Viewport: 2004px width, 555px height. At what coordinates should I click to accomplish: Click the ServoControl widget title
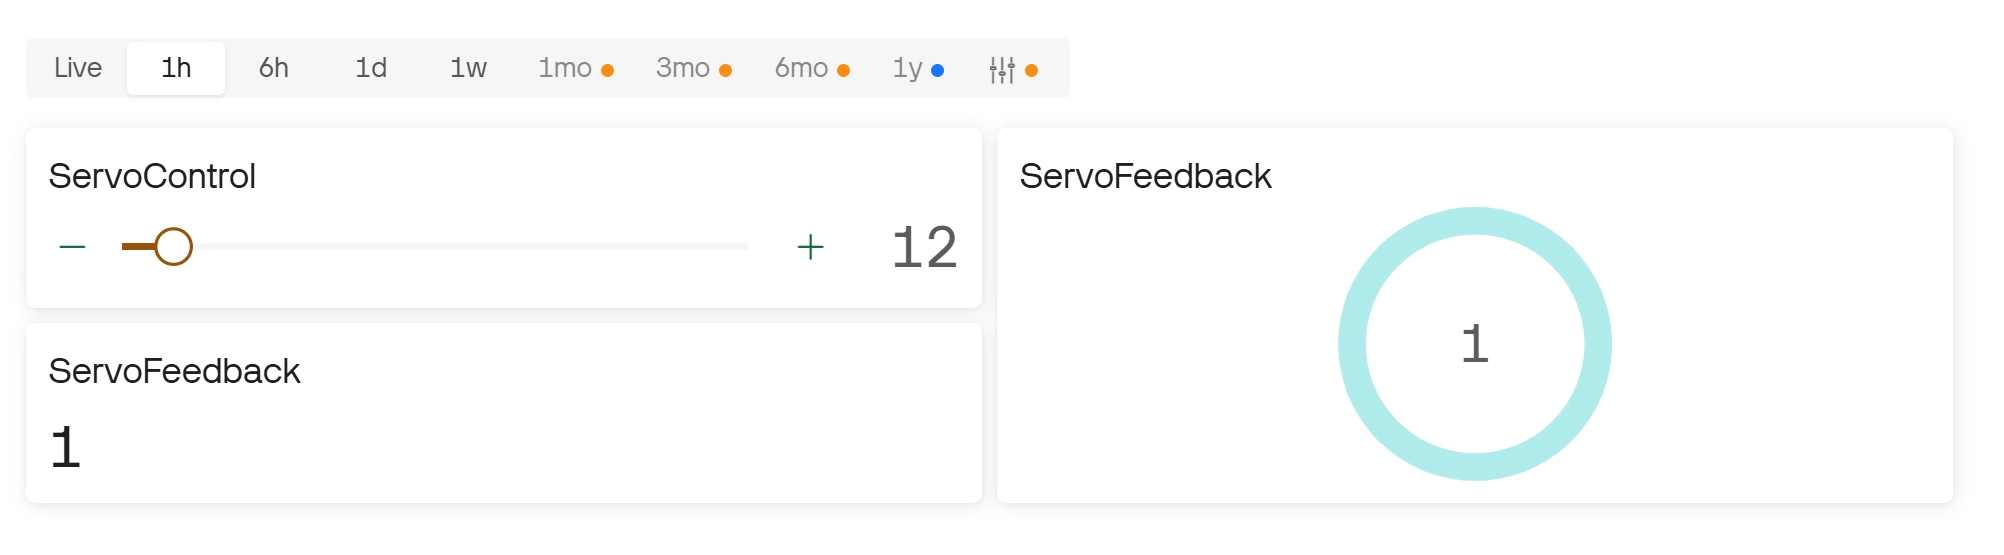coord(152,176)
